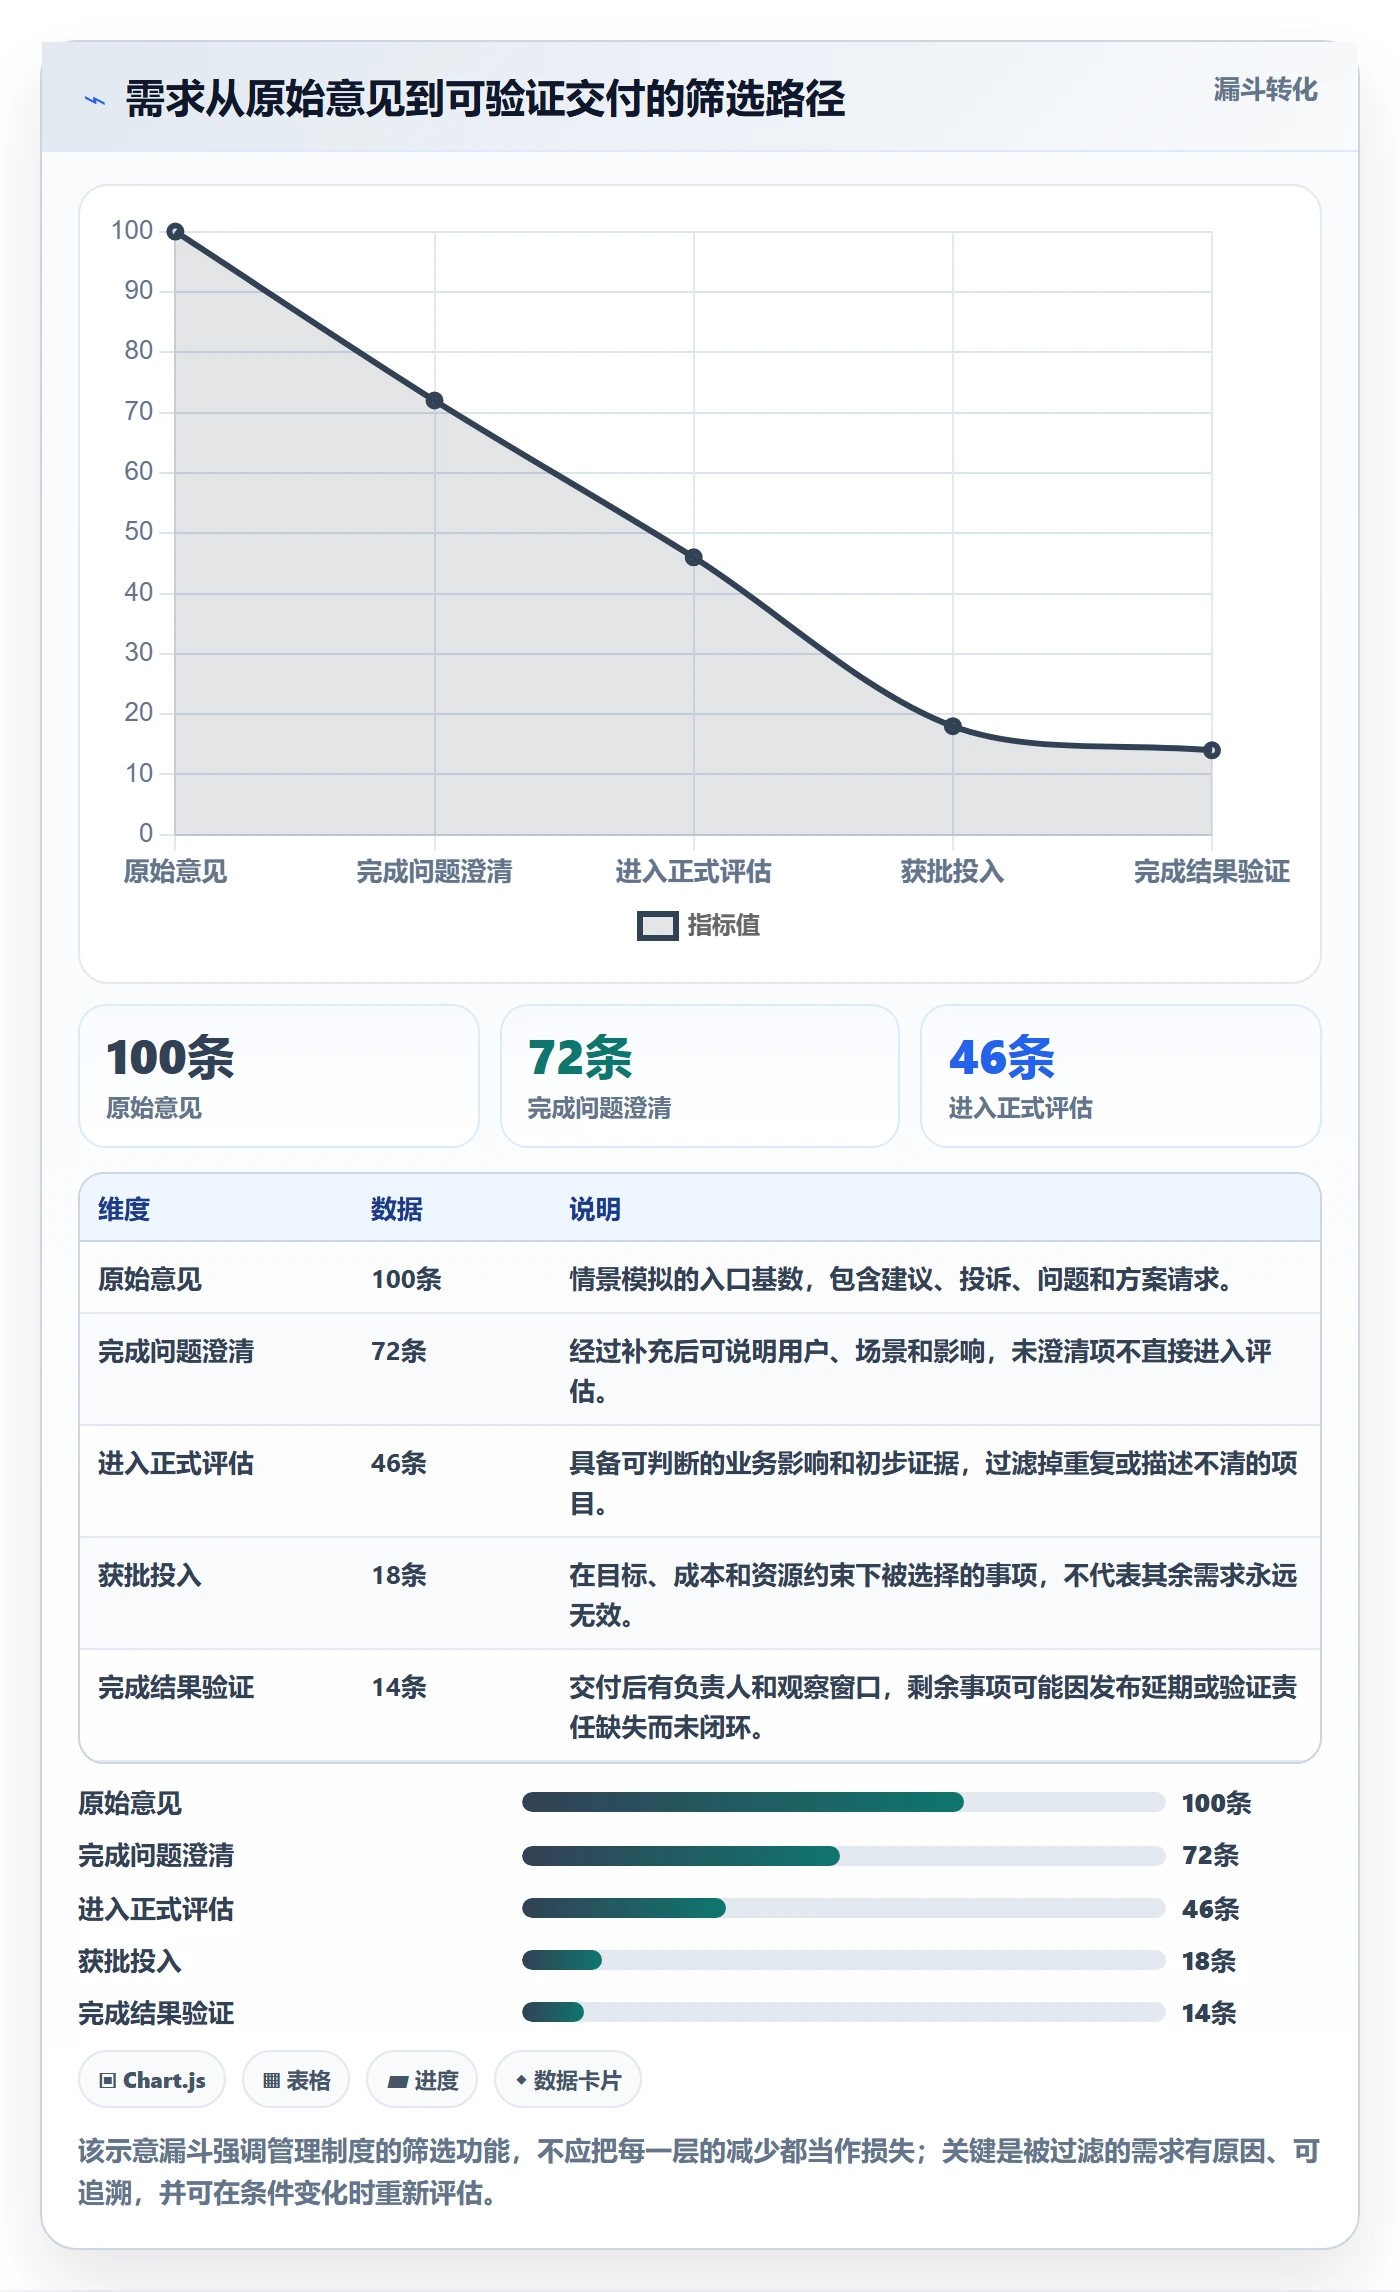Click the 进度 tag chip

click(422, 2080)
